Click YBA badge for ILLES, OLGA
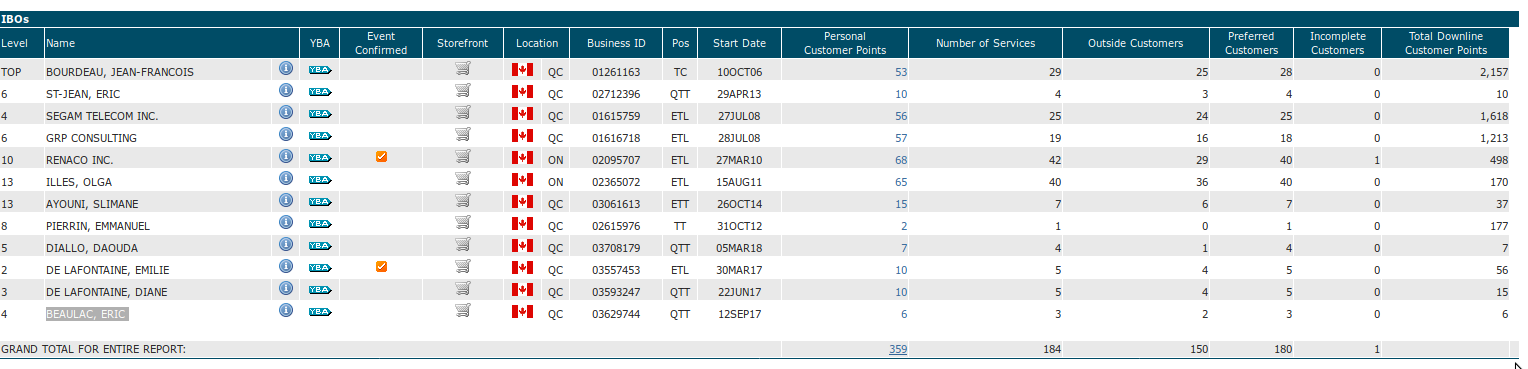The image size is (1528, 369). tap(320, 180)
